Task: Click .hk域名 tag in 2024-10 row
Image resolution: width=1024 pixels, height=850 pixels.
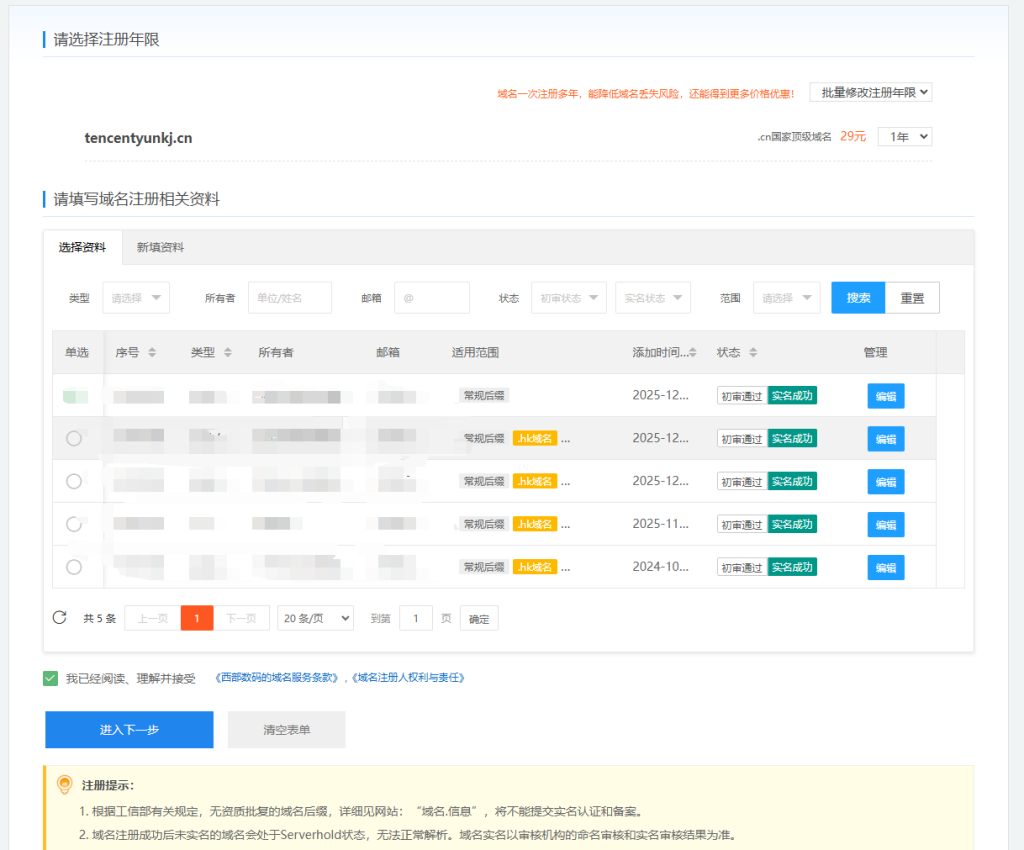Action: tap(535, 567)
